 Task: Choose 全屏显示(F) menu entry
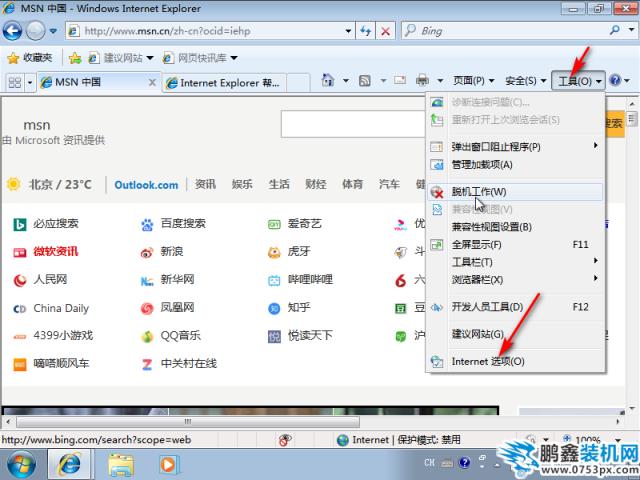point(515,244)
